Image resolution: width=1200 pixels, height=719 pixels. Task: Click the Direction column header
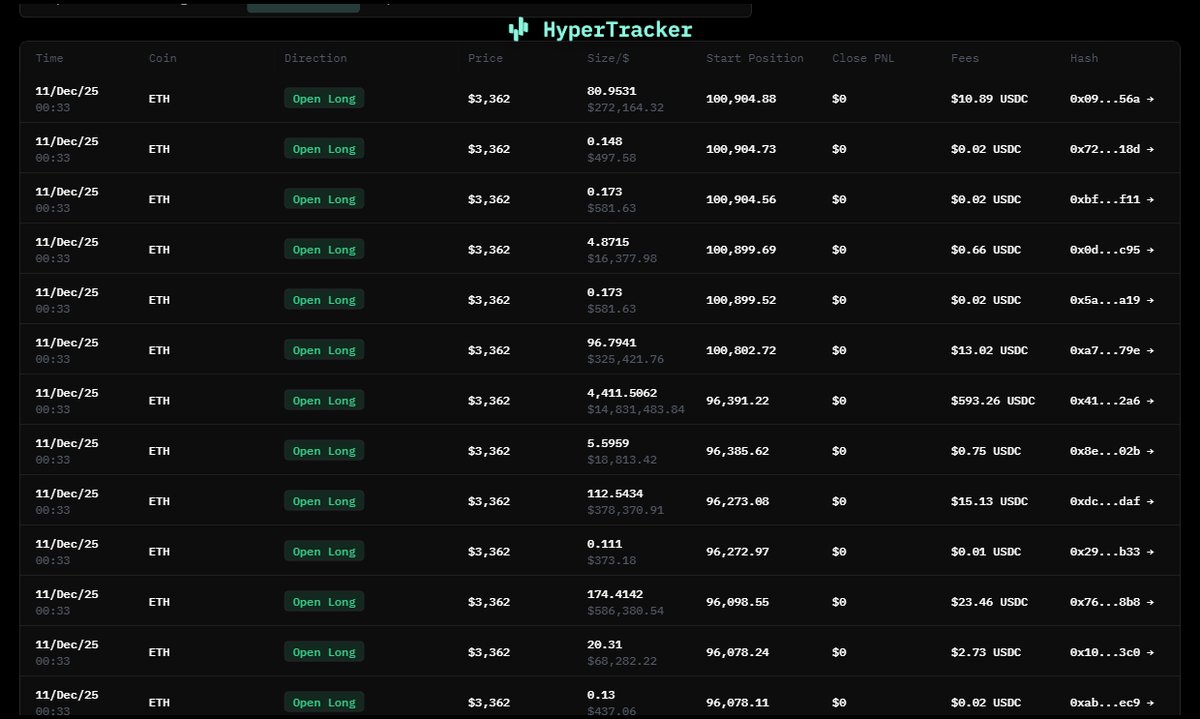pyautogui.click(x=316, y=58)
